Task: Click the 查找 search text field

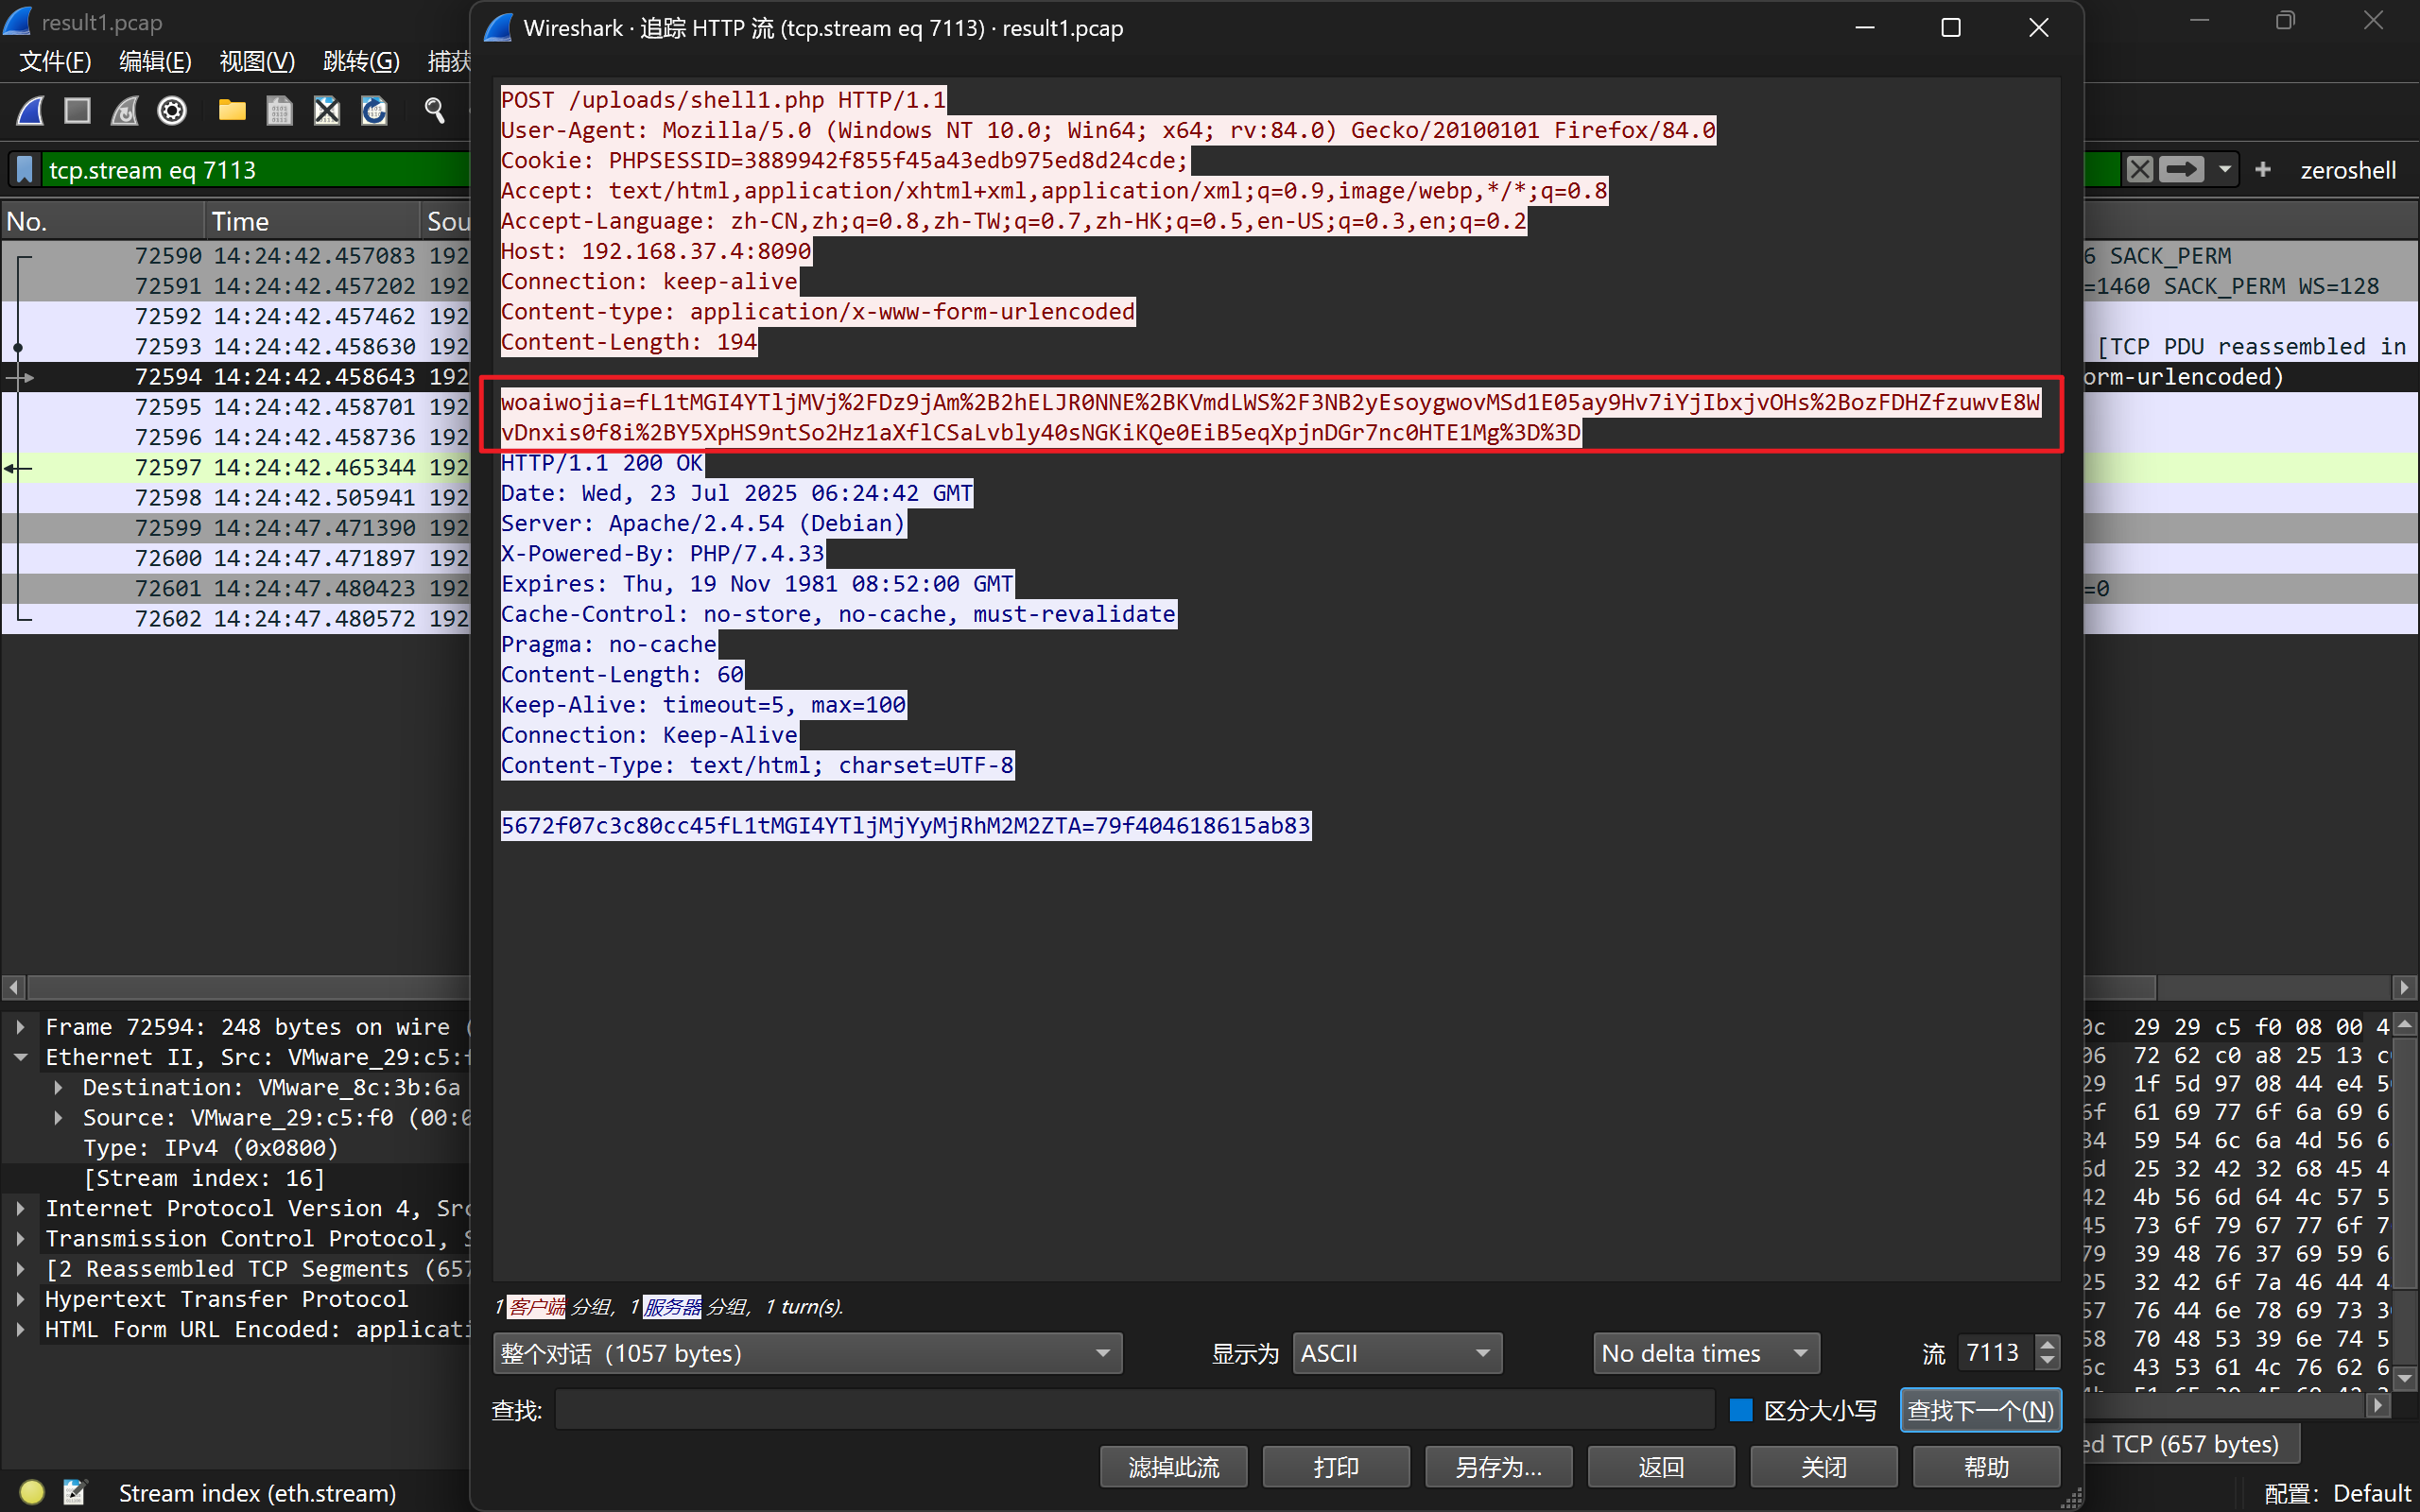Action: [x=1134, y=1410]
